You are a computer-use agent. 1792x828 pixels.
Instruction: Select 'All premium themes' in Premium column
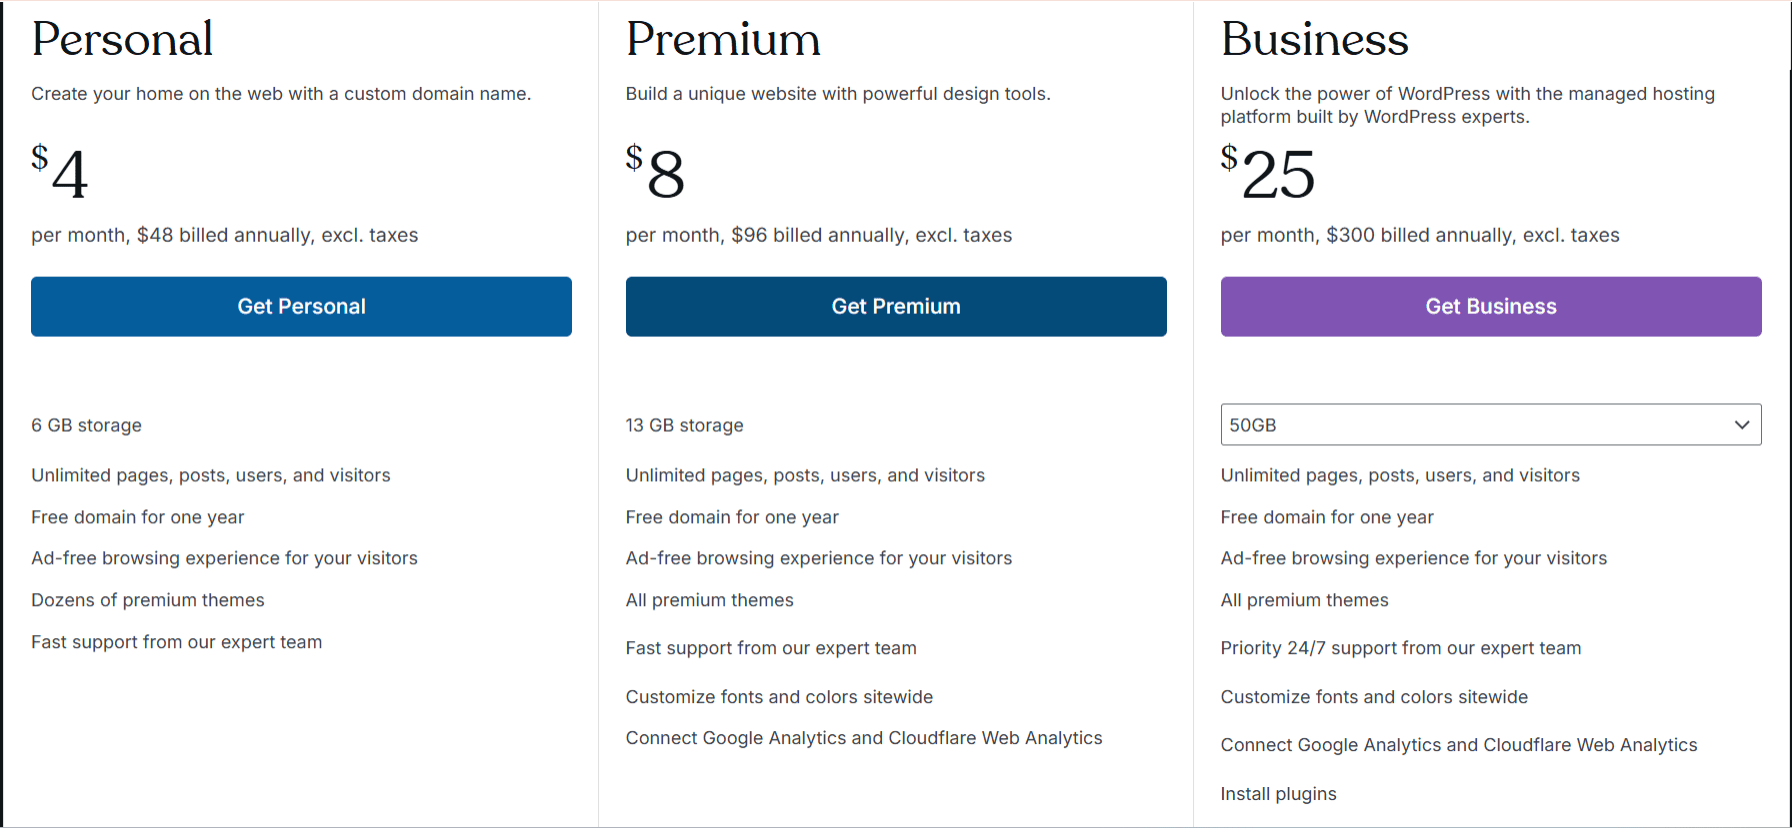pos(709,599)
